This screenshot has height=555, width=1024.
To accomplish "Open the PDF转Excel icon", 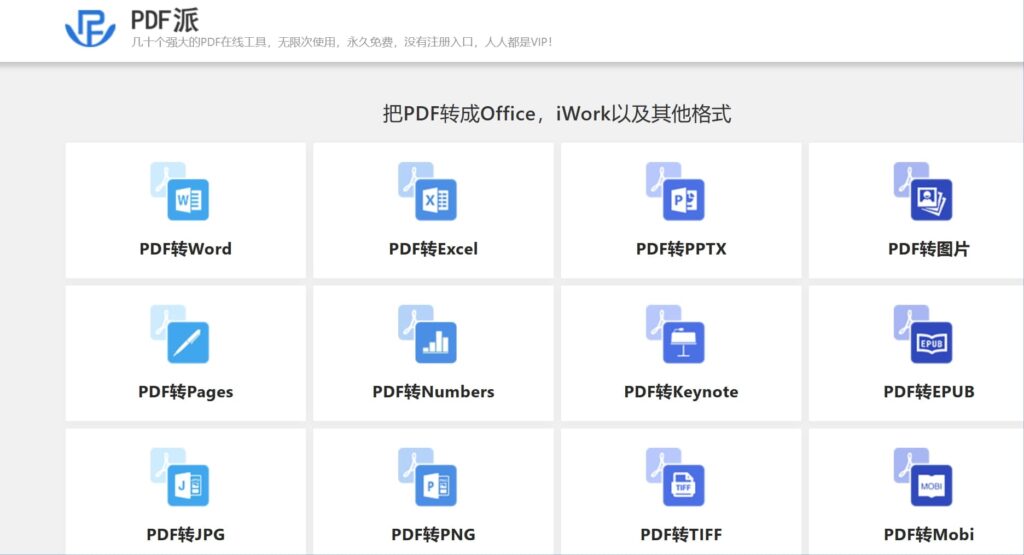I will click(x=427, y=191).
